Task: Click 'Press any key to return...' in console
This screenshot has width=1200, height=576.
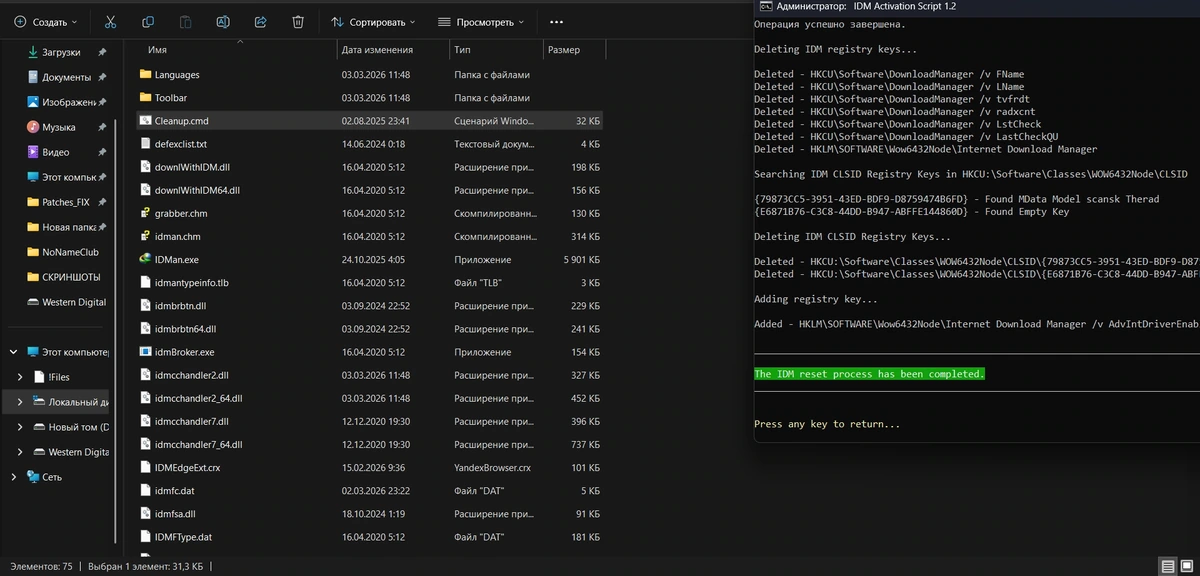Action: pos(827,424)
